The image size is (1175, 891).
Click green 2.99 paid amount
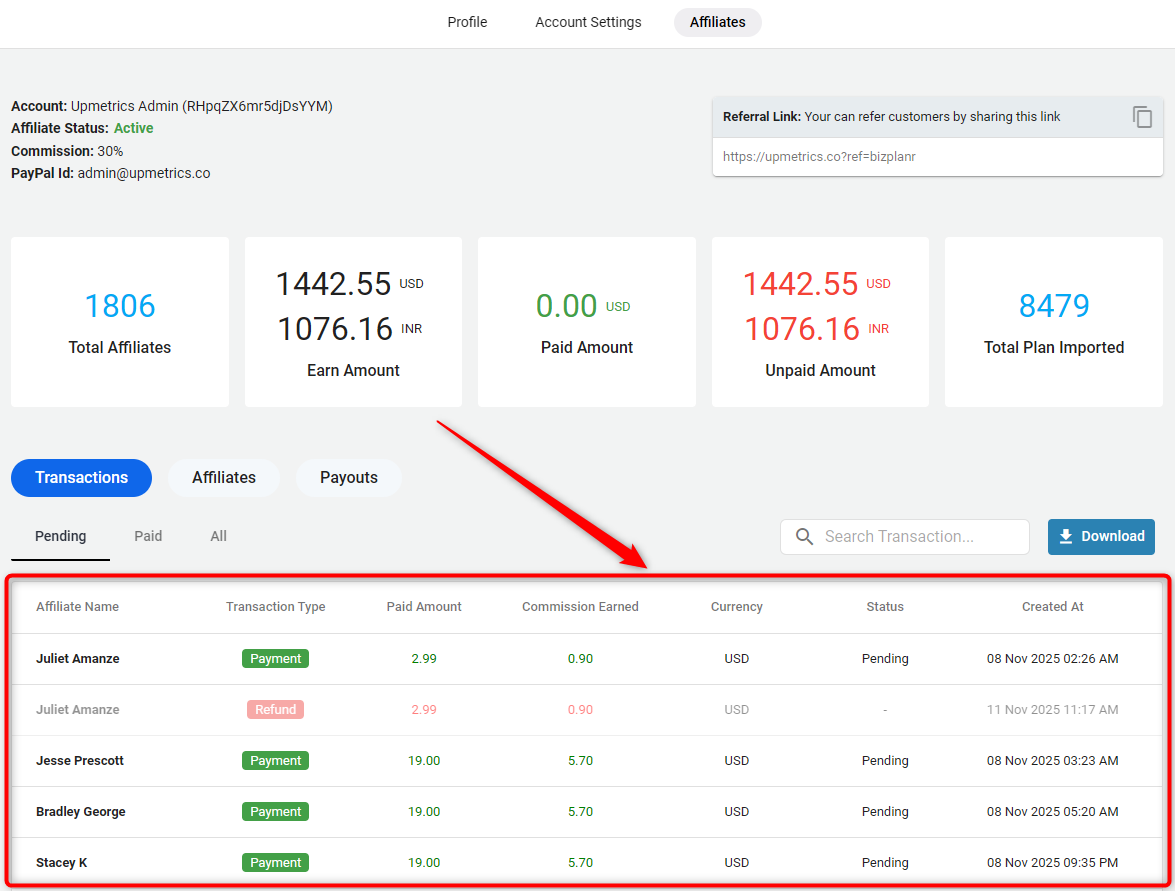pos(424,659)
